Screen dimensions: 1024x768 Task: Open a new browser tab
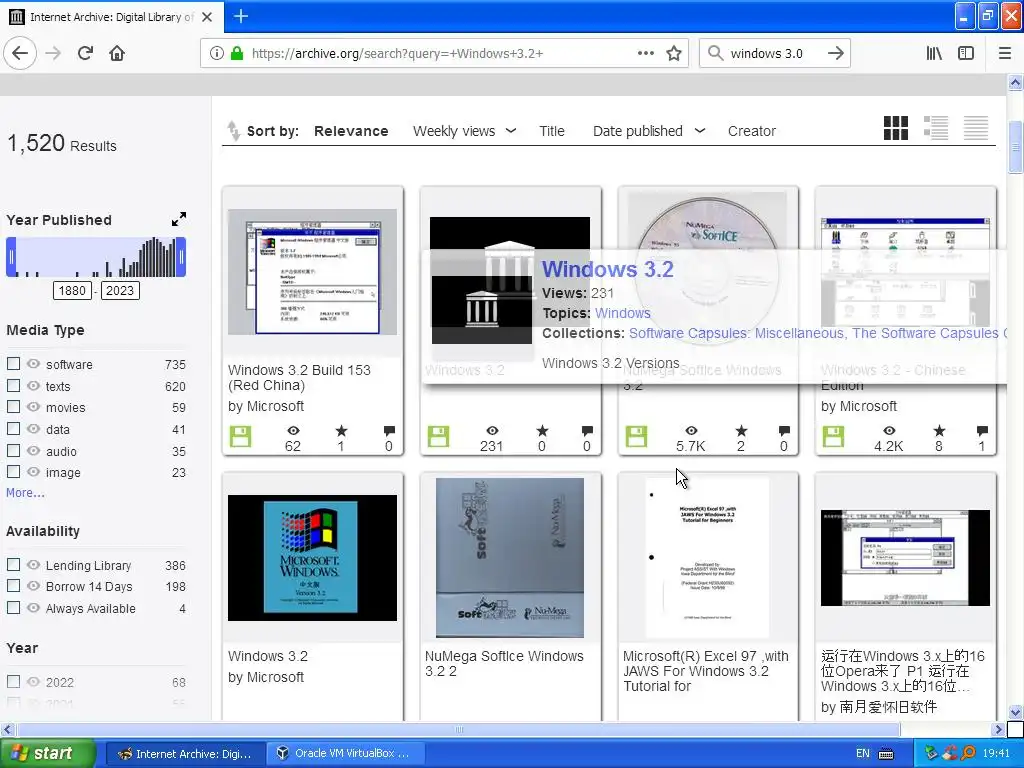click(240, 16)
